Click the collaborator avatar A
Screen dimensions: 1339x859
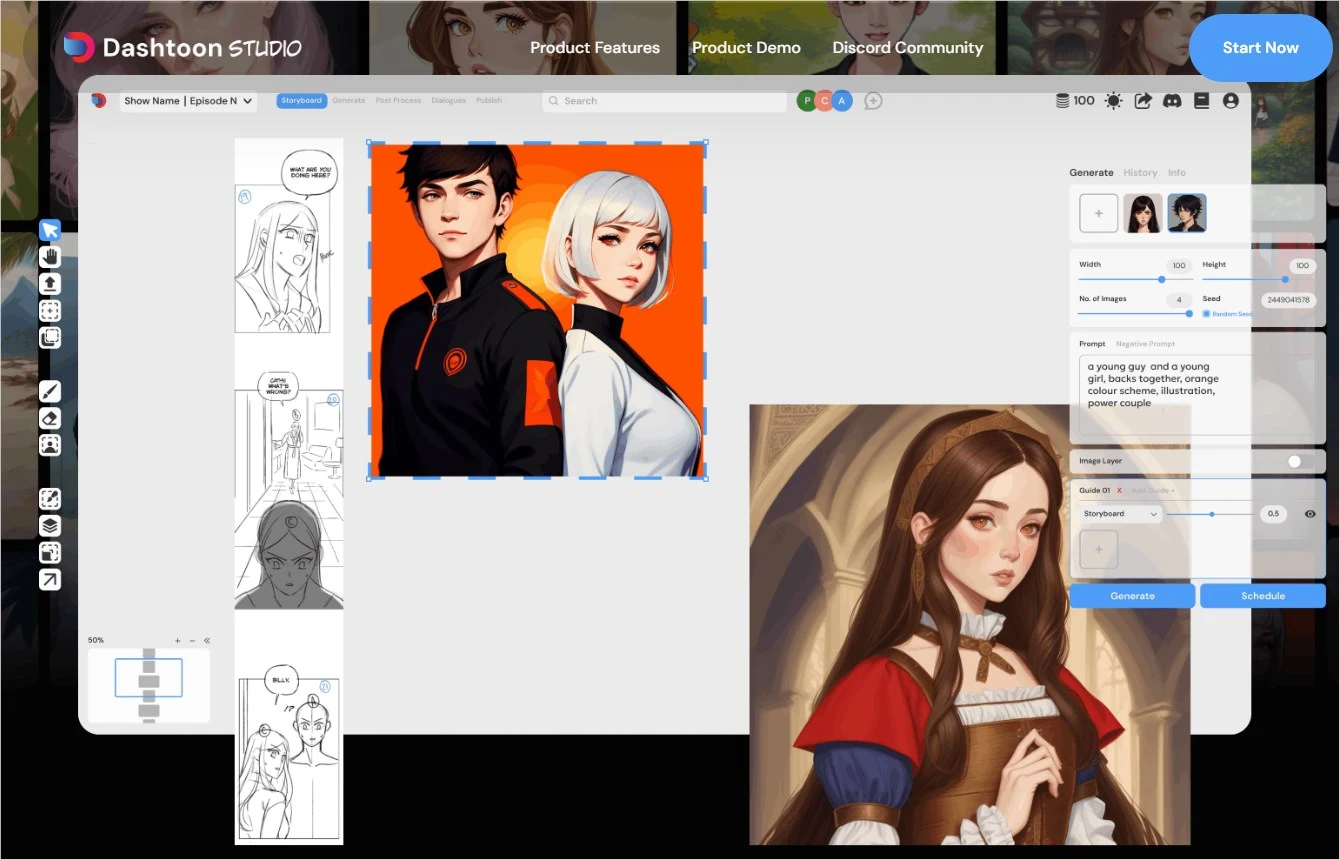842,101
